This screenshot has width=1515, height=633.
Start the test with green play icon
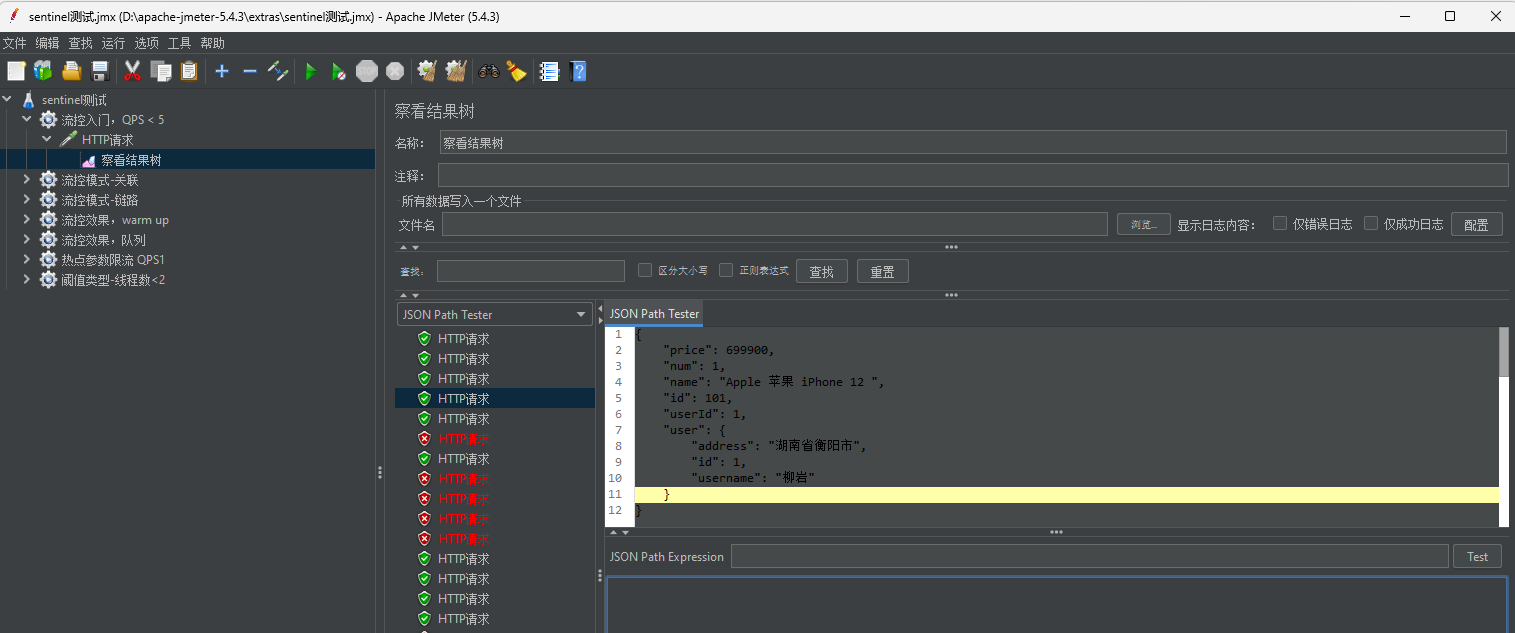(x=311, y=71)
